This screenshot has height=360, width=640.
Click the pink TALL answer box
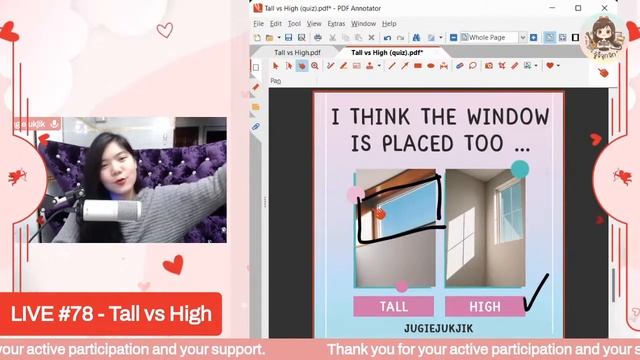[x=393, y=306]
